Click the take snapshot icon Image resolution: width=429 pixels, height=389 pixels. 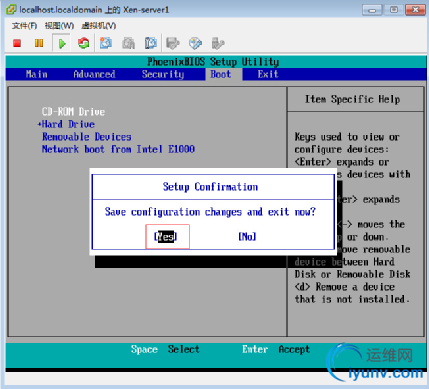click(106, 43)
